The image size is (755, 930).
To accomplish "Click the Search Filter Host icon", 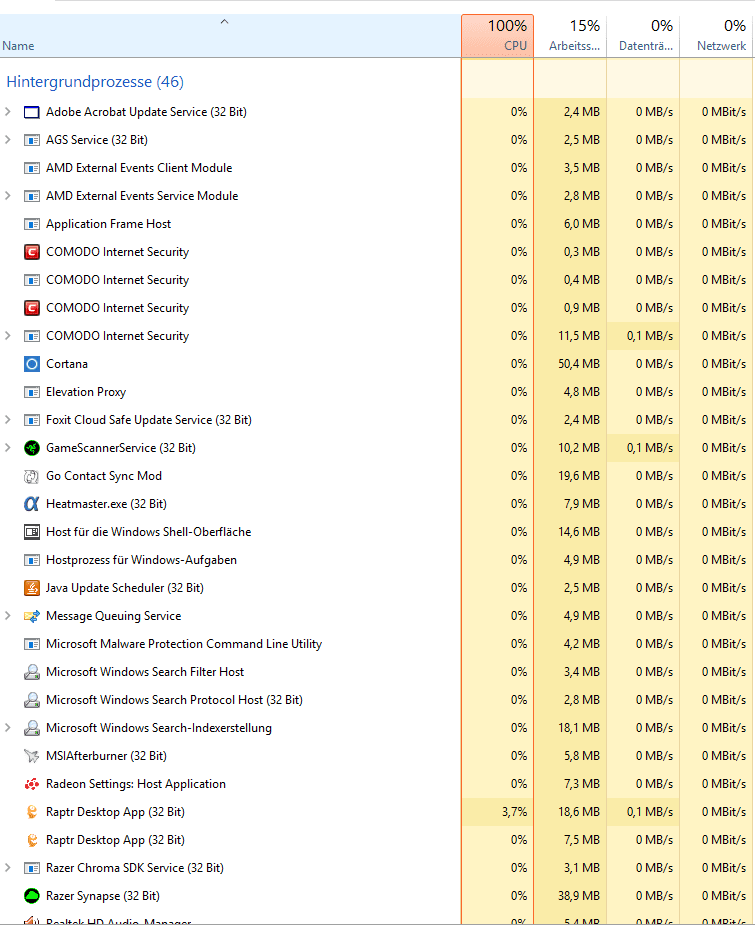I will (31, 672).
